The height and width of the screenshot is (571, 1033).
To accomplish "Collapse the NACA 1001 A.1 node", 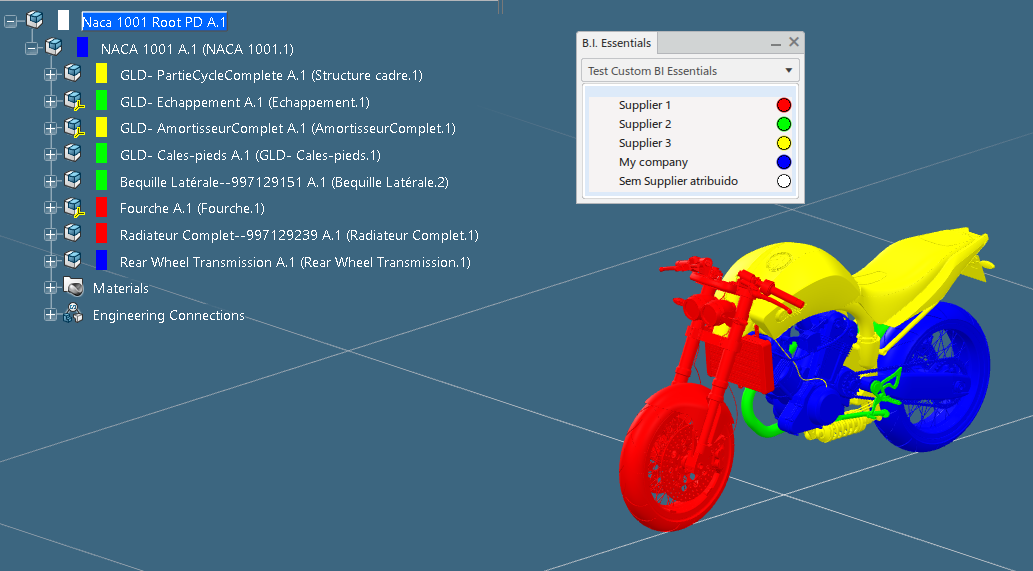I will coord(32,47).
